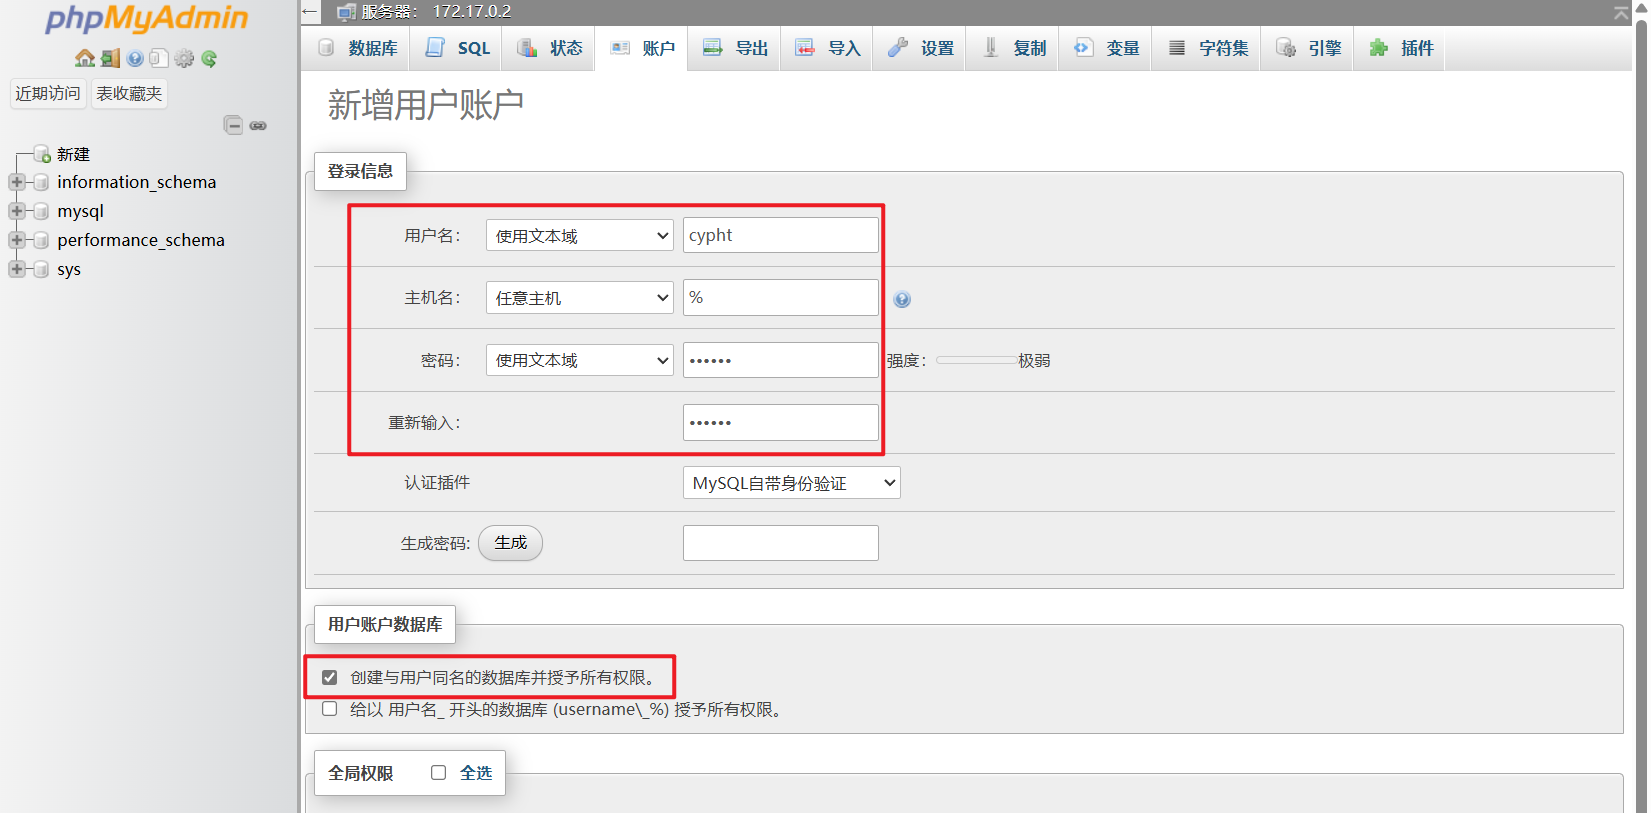Screen dimensions: 1651x813
Task: Open the performance_schema database link
Action: (x=141, y=240)
